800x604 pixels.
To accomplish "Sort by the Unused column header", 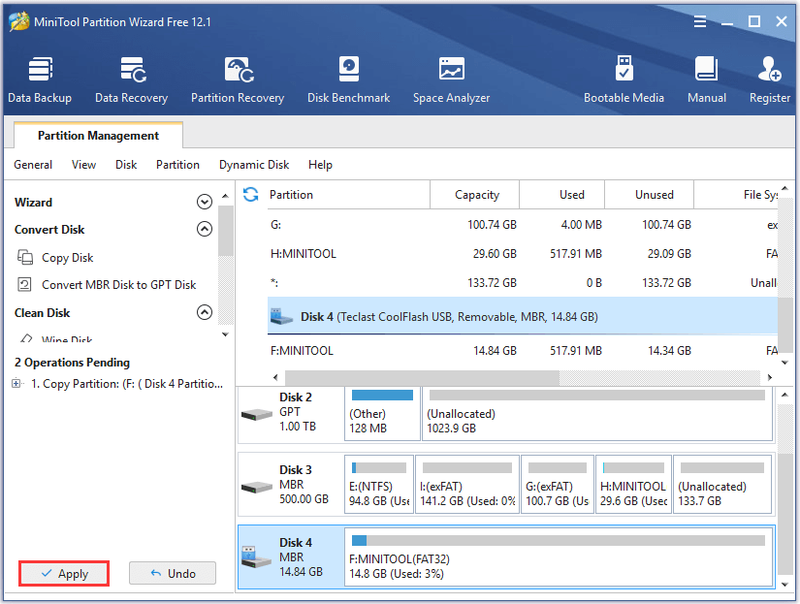I will 649,194.
